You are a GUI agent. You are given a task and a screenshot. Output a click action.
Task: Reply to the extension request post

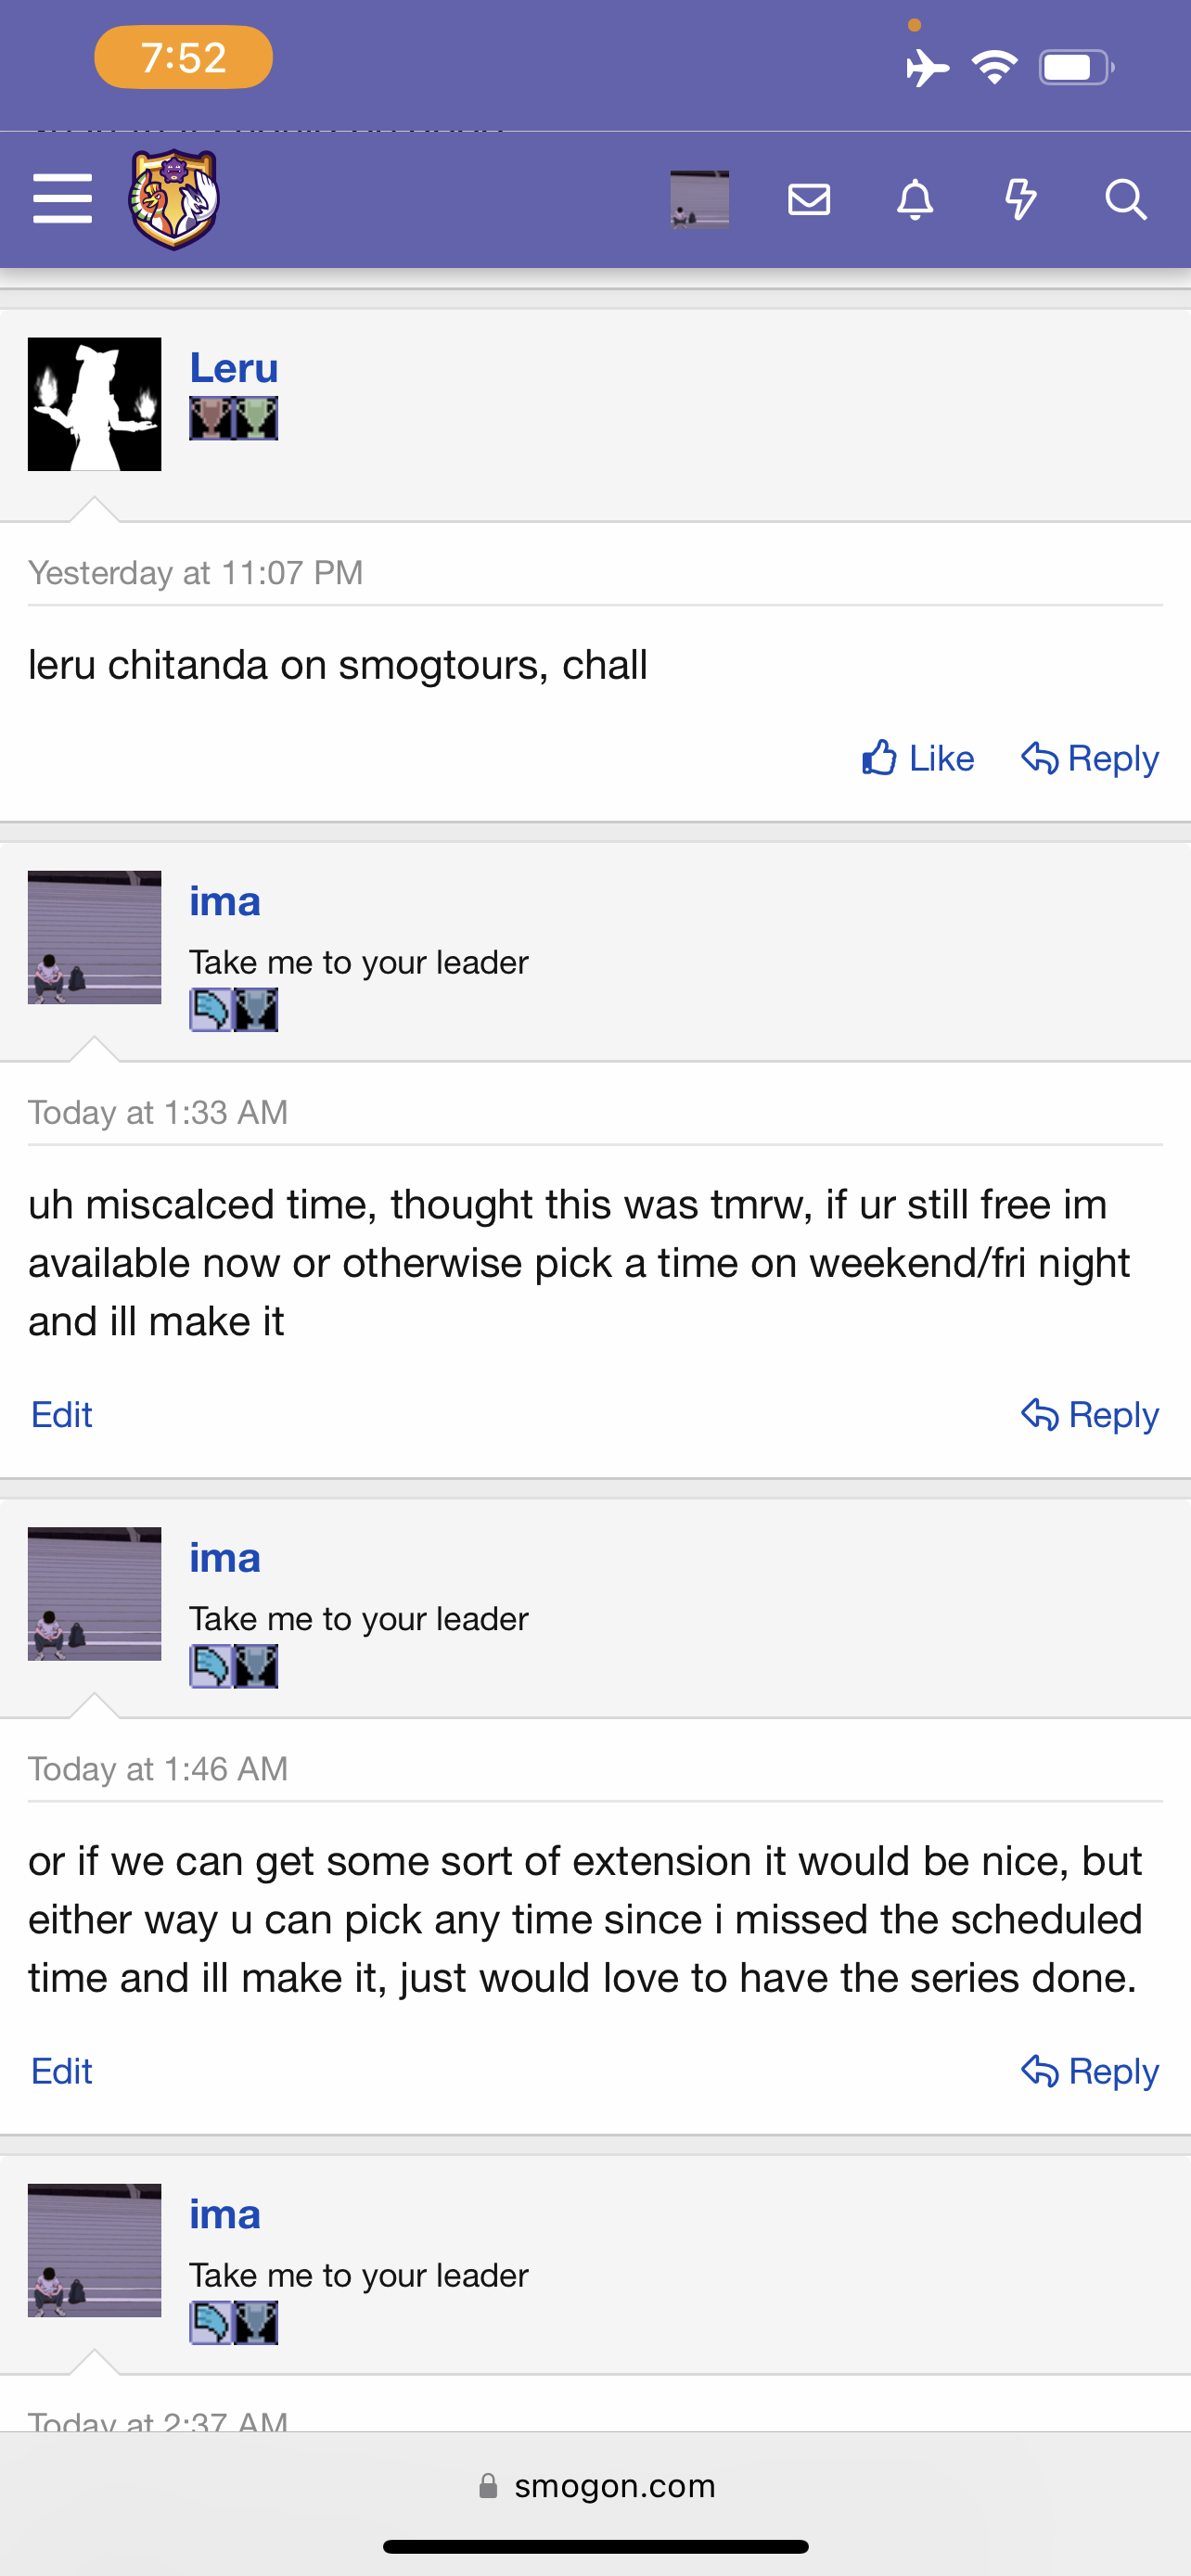[1090, 2071]
